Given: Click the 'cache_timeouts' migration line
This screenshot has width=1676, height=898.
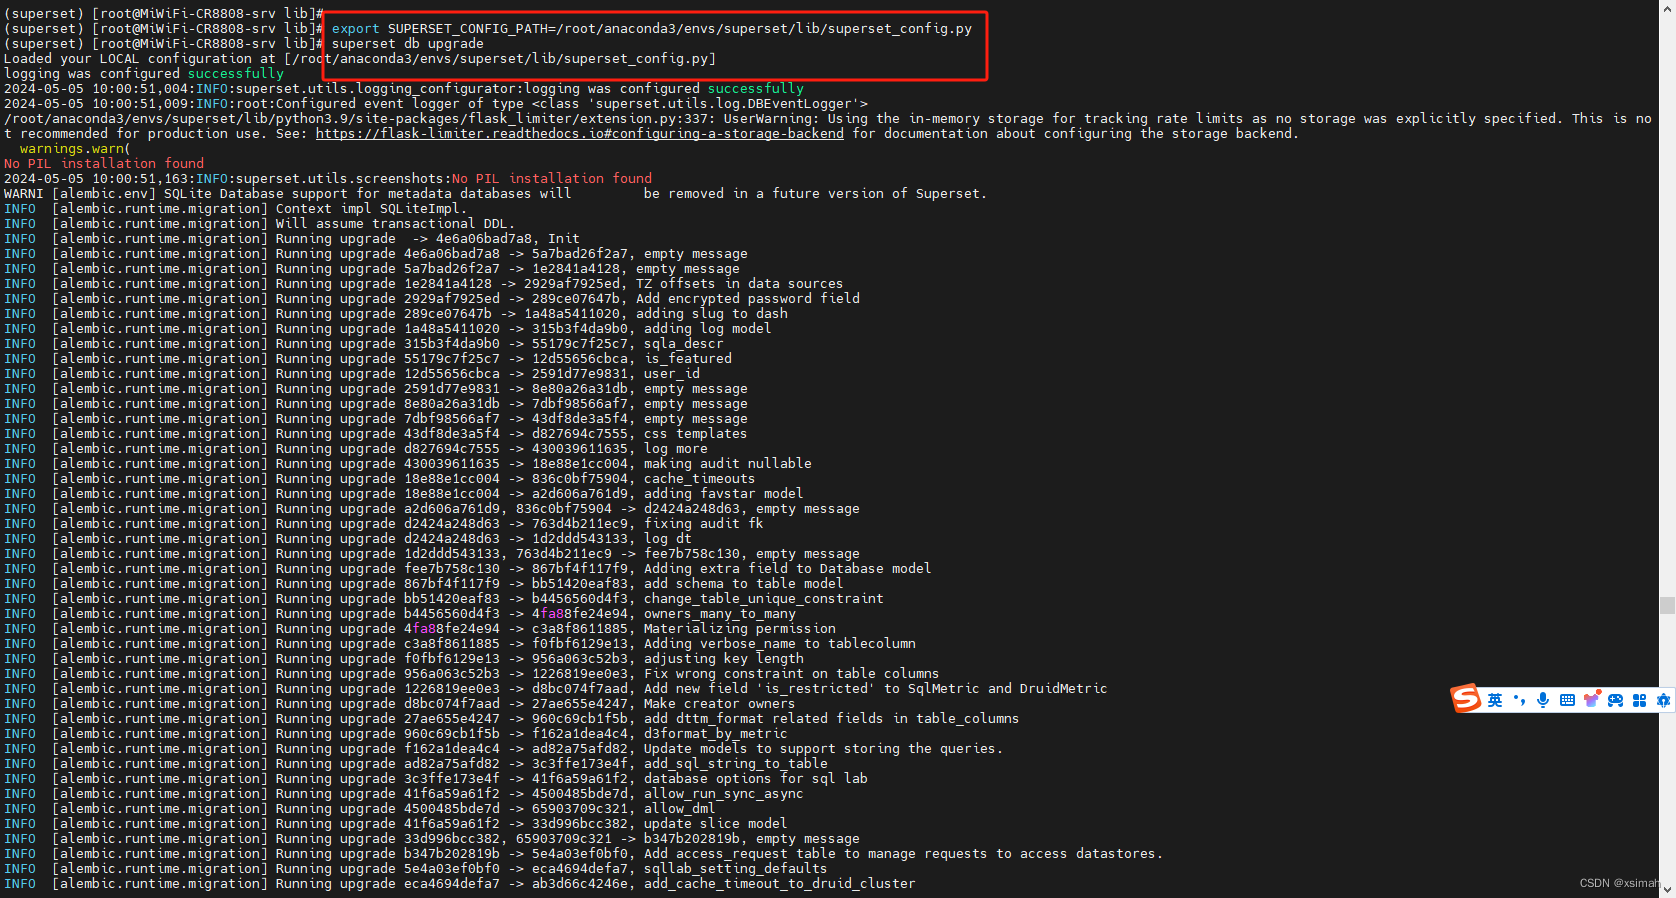Looking at the screenshot, I should 380,478.
